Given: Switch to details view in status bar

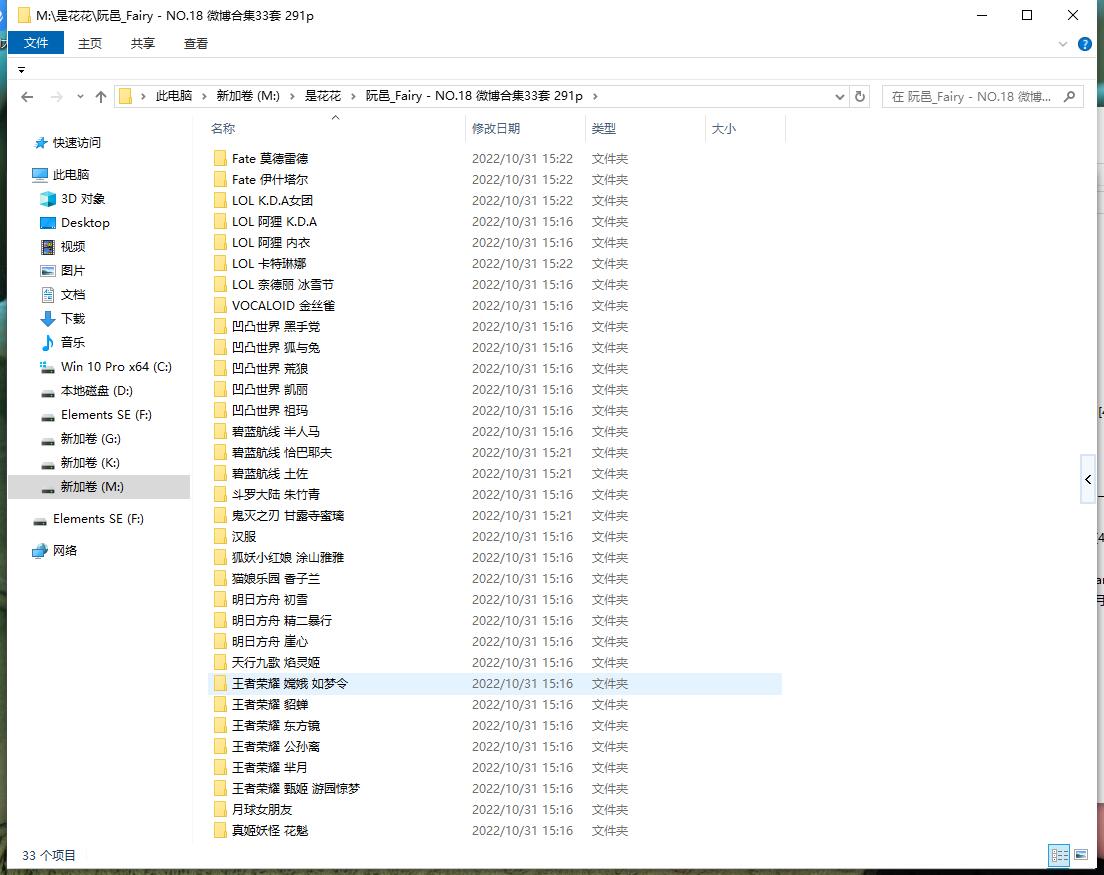Looking at the screenshot, I should 1059,855.
